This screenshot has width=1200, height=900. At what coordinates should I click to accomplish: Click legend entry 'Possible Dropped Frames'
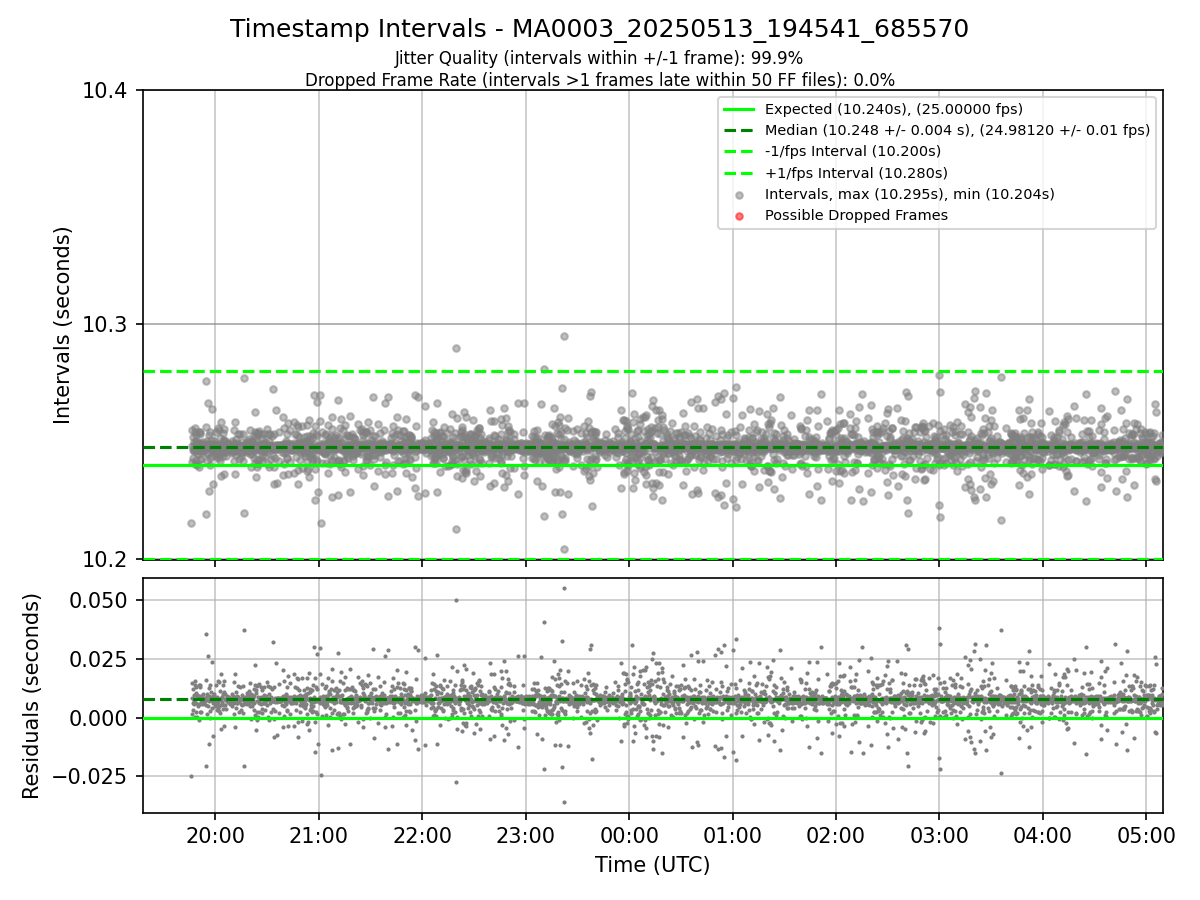pos(856,215)
